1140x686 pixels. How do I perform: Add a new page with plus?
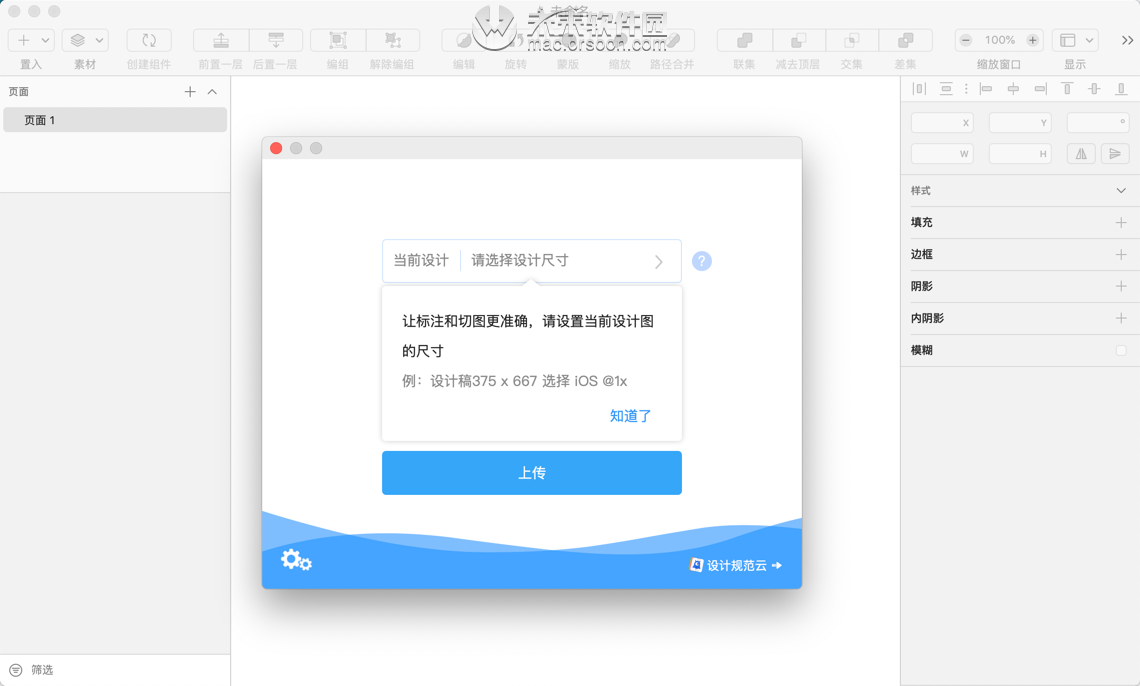190,92
